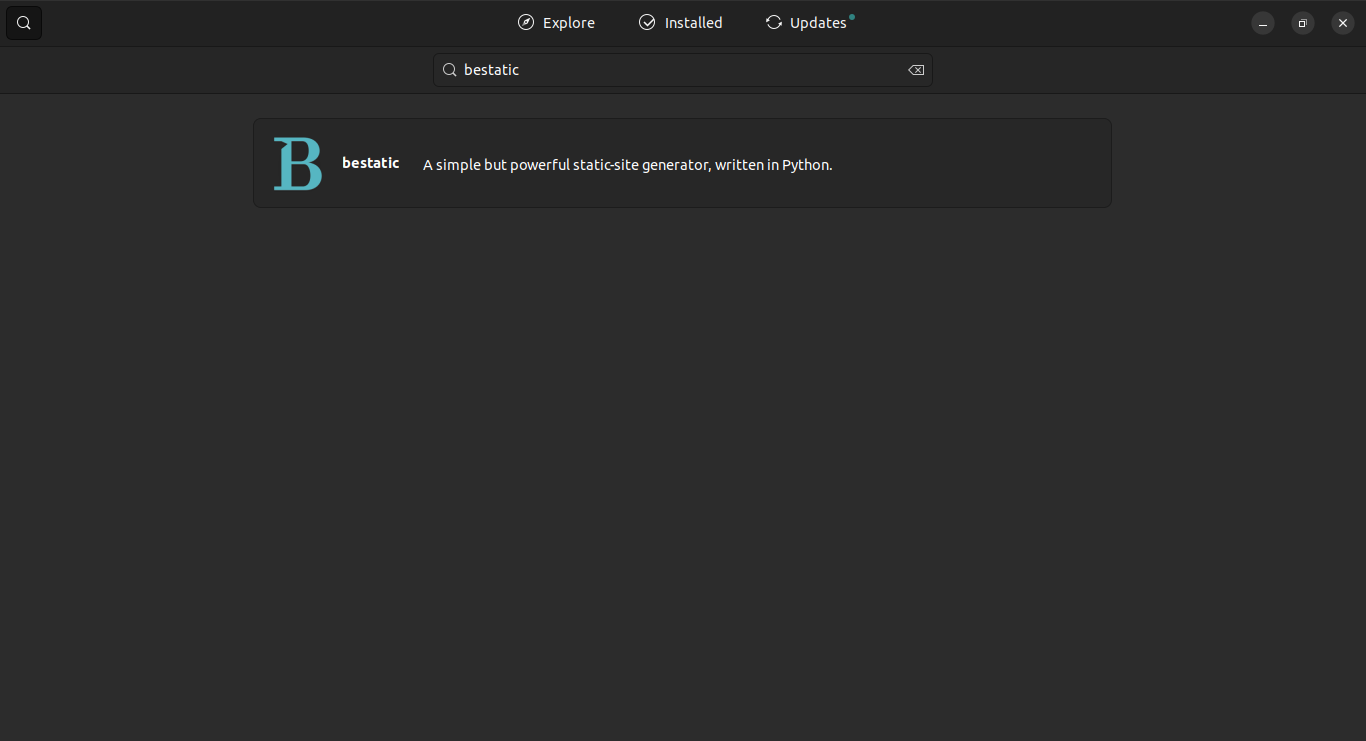Open bestatic by clicking its app name
This screenshot has width=1366, height=741.
tap(370, 162)
